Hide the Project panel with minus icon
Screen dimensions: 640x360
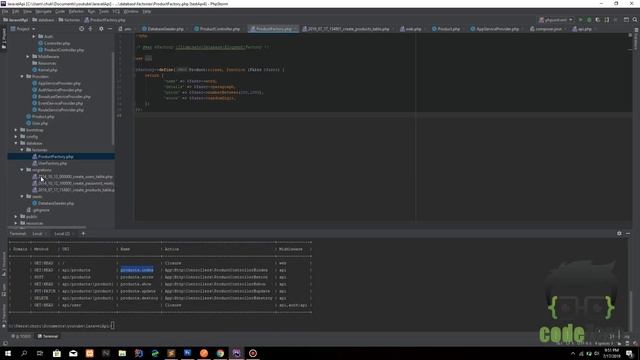click(110, 29)
